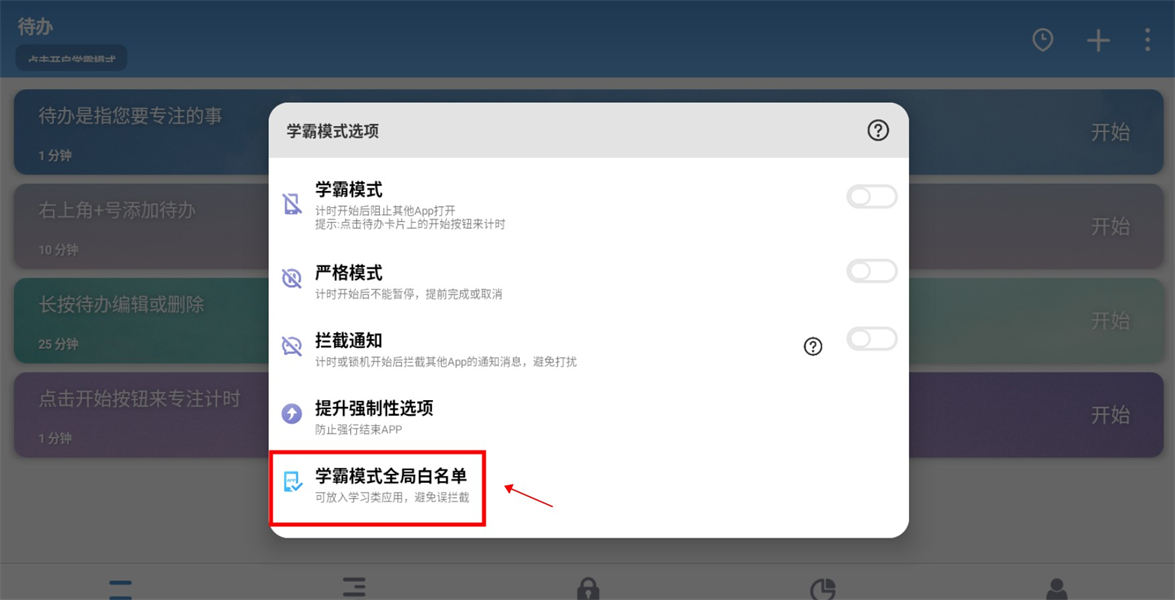Open 学霸模式全局白名单 option
The width and height of the screenshot is (1175, 600).
[378, 487]
